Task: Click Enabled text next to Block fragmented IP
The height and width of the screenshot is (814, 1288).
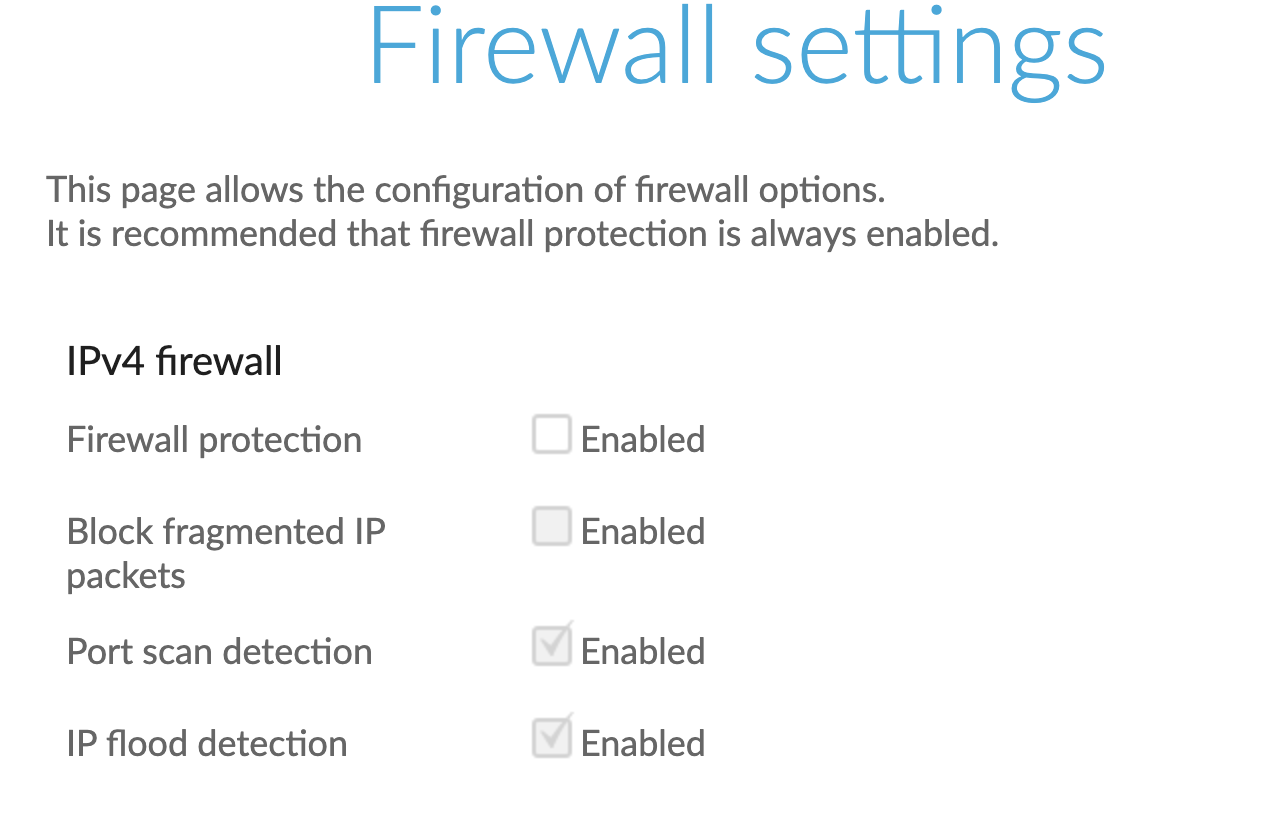Action: 643,532
